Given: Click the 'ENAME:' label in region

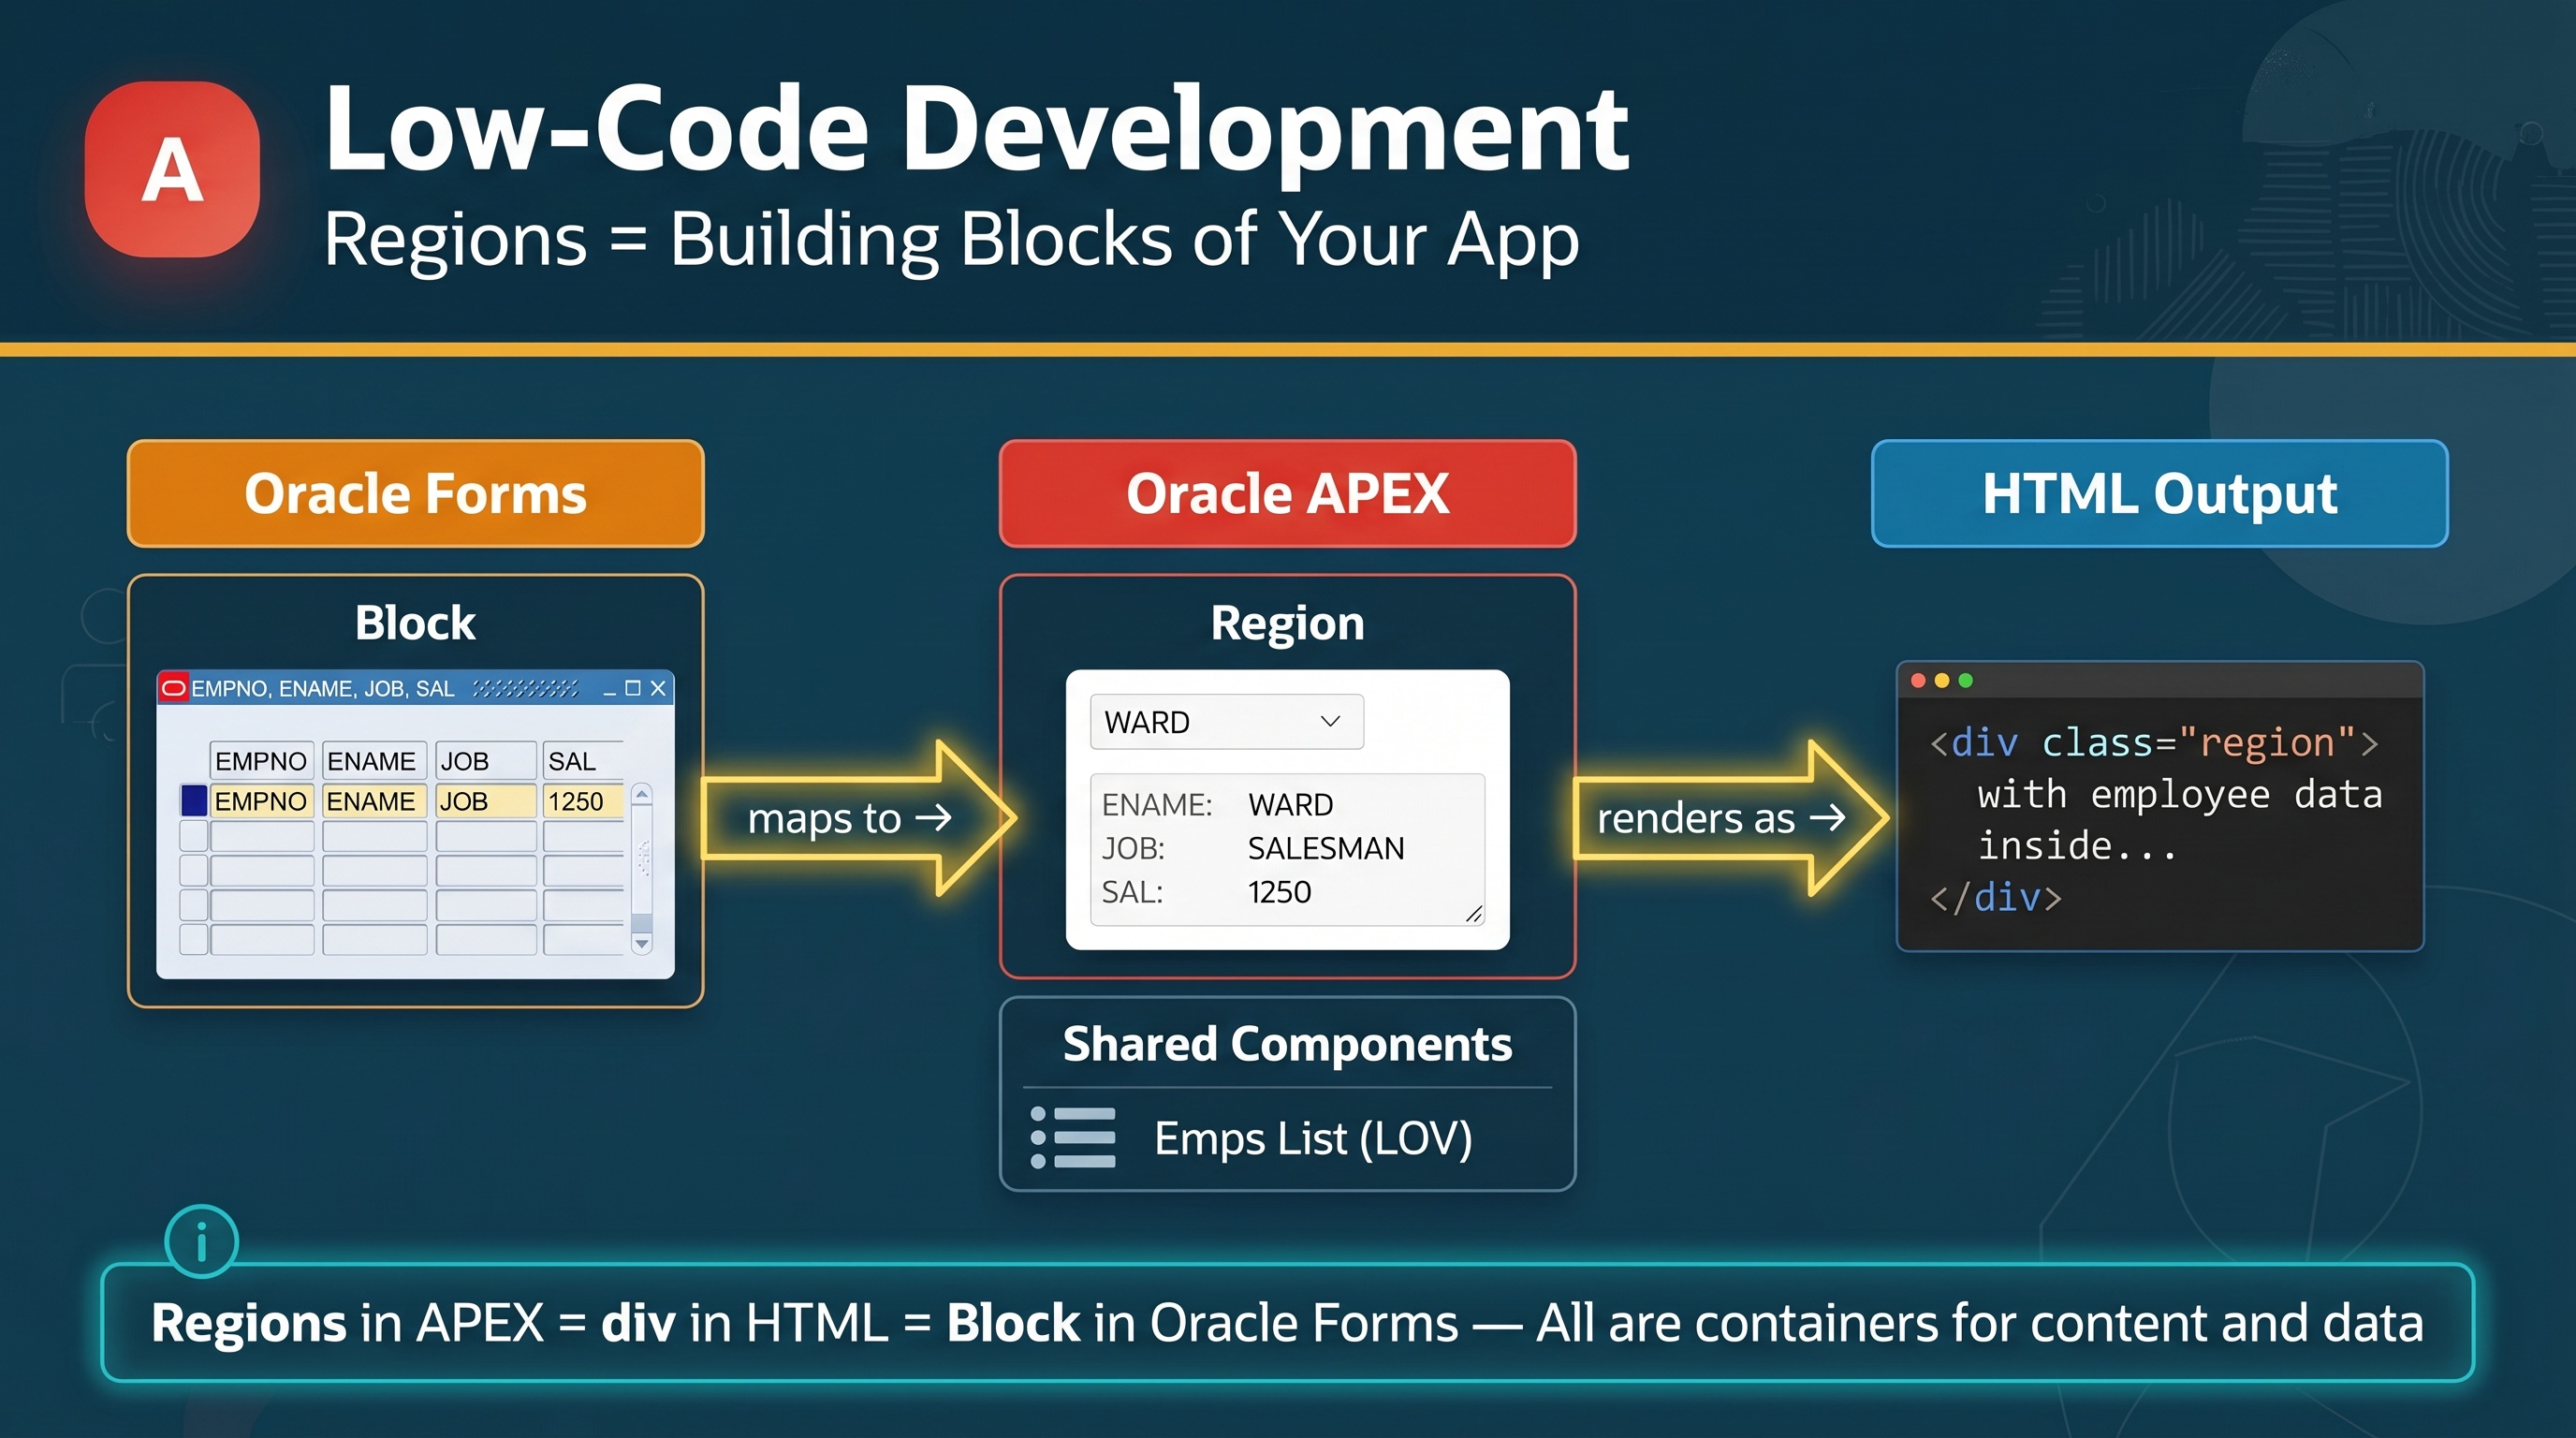Looking at the screenshot, I should point(1157,804).
